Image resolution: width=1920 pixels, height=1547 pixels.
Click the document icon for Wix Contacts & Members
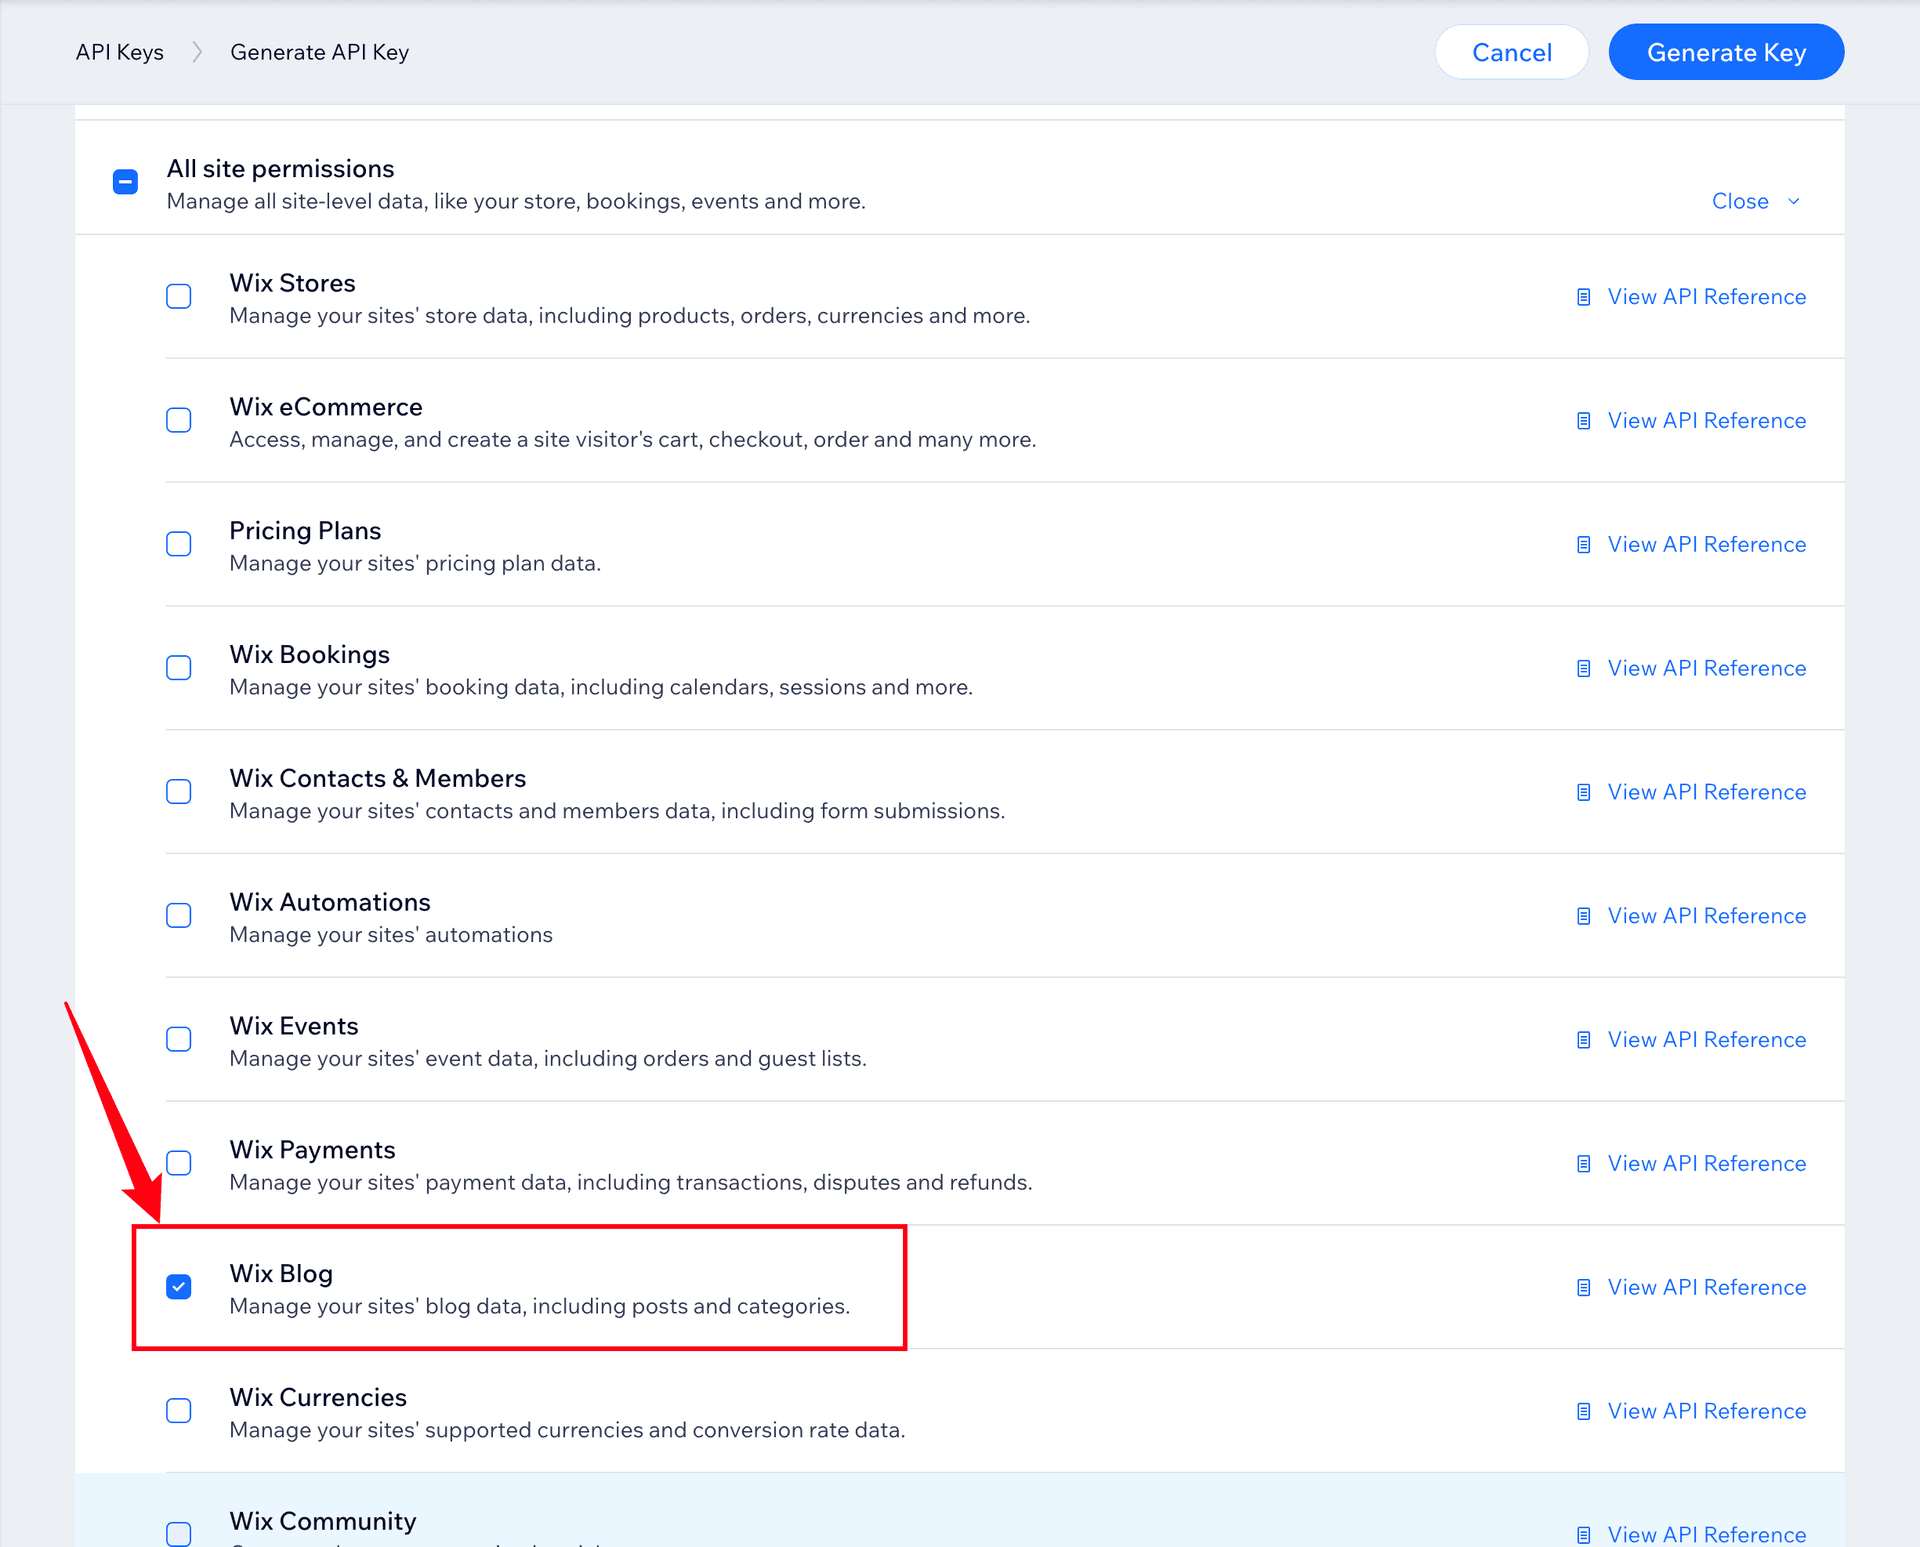1583,791
